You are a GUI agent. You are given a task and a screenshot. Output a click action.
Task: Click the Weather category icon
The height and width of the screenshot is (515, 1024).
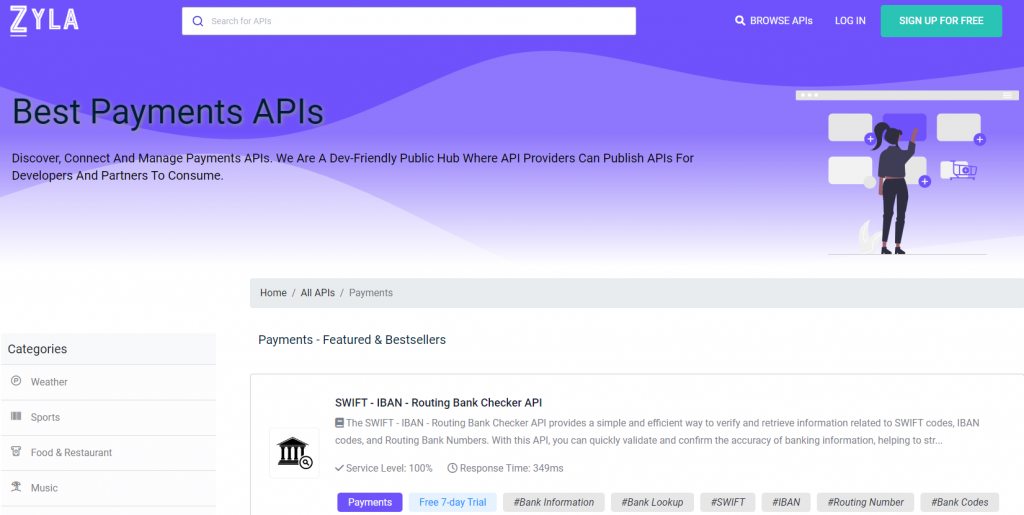(x=16, y=381)
